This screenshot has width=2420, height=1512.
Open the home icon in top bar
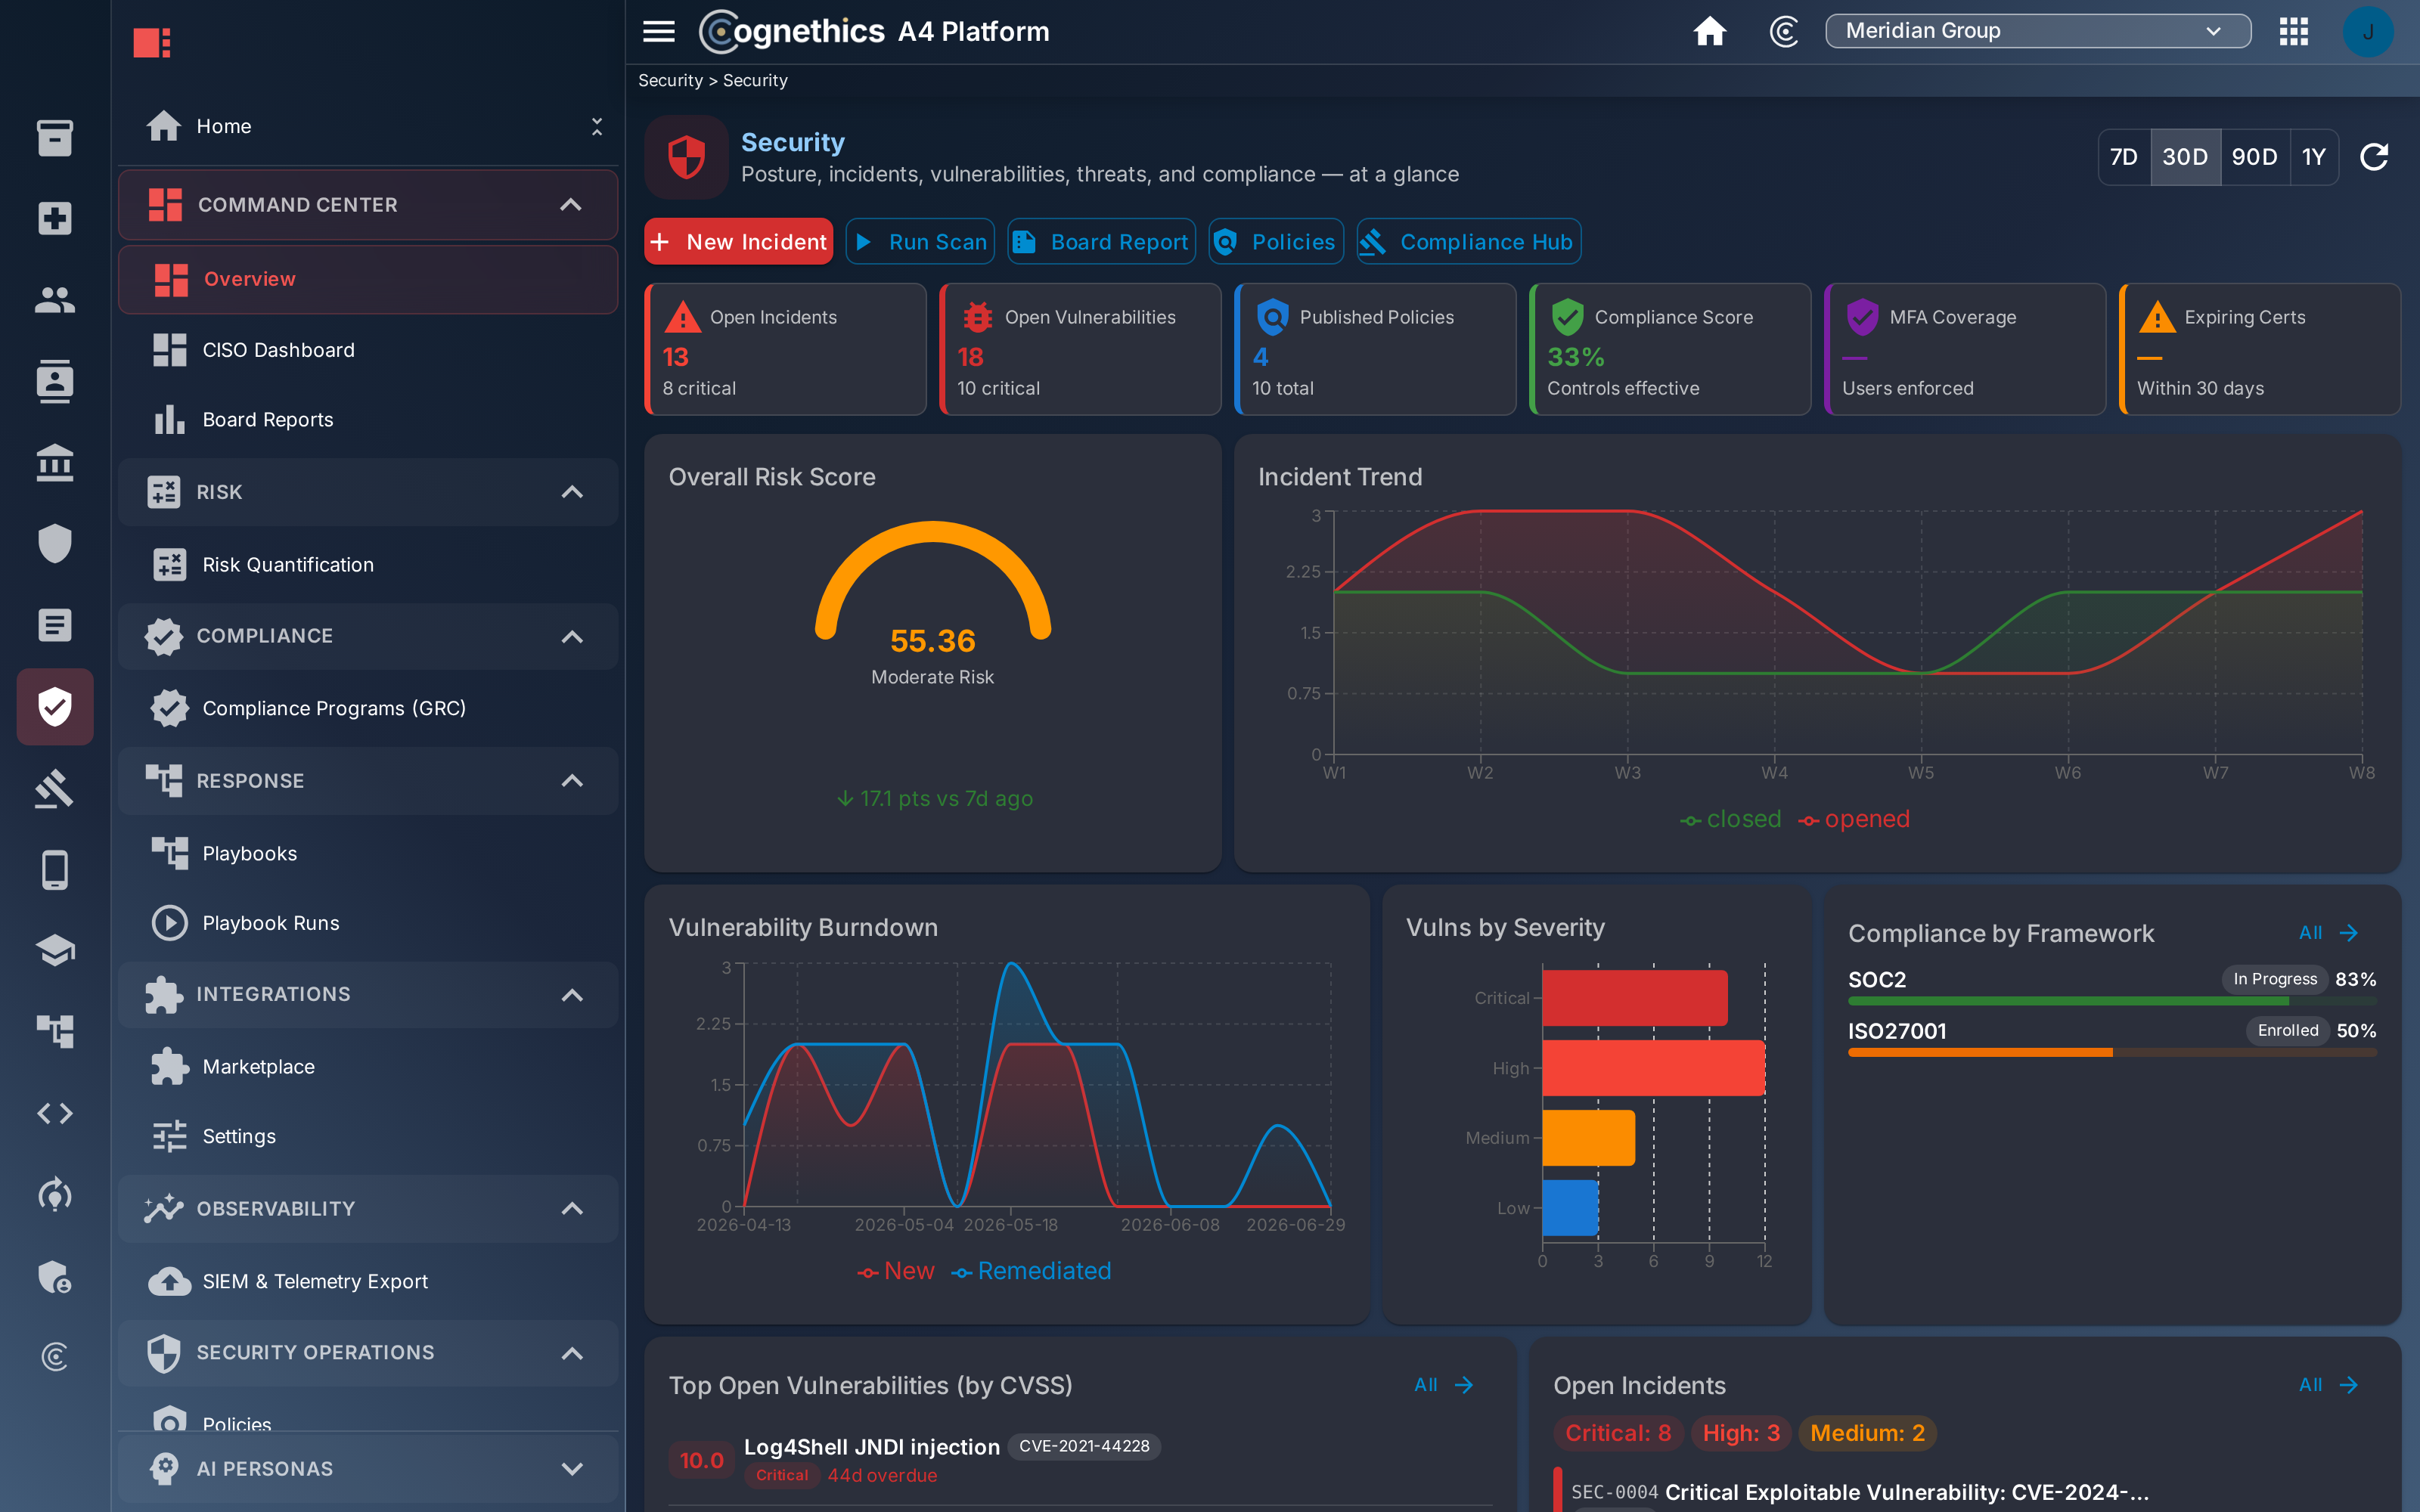(1710, 31)
